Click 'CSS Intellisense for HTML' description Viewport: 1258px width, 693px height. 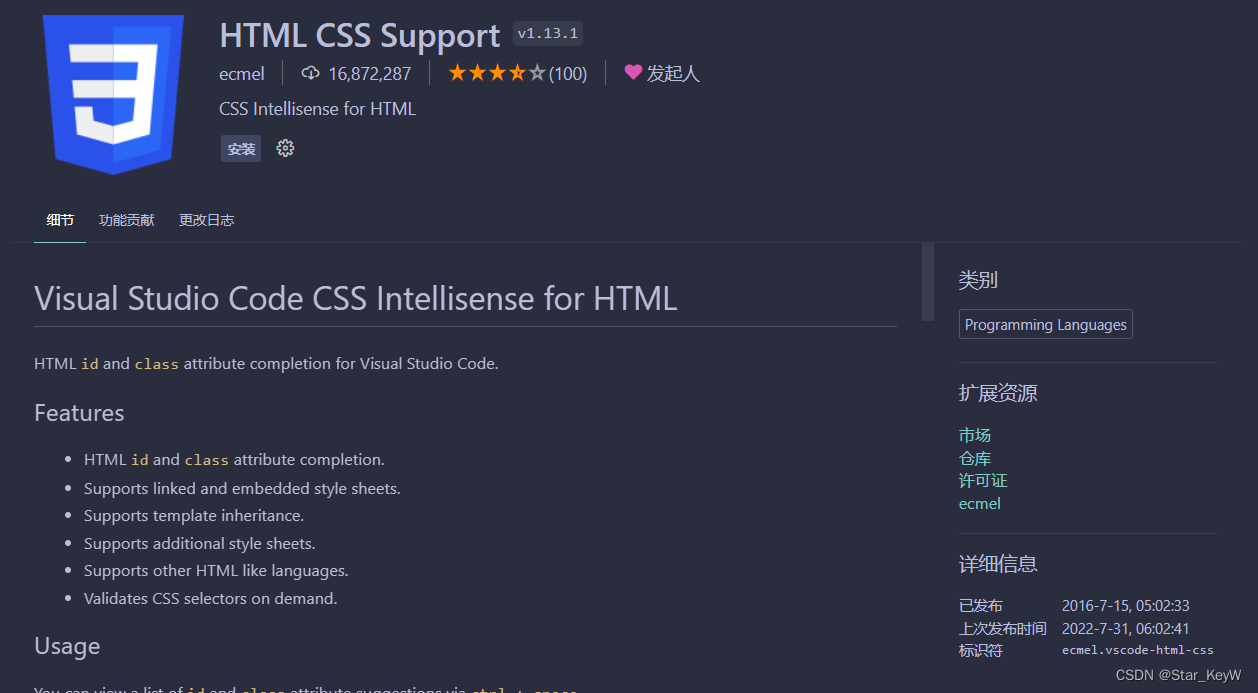coord(318,109)
